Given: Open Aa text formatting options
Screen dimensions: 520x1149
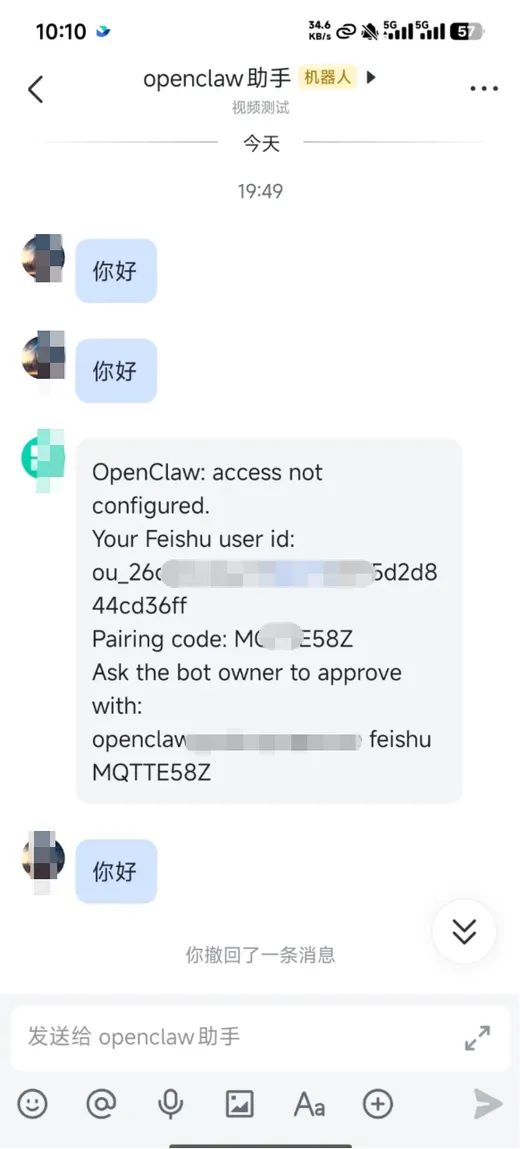Looking at the screenshot, I should (309, 1104).
